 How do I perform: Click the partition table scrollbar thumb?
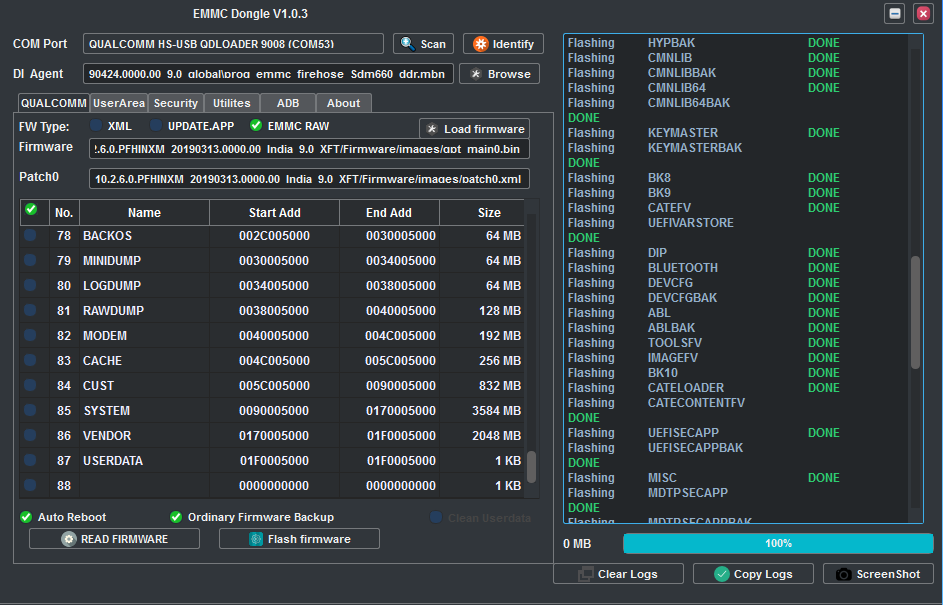(531, 467)
